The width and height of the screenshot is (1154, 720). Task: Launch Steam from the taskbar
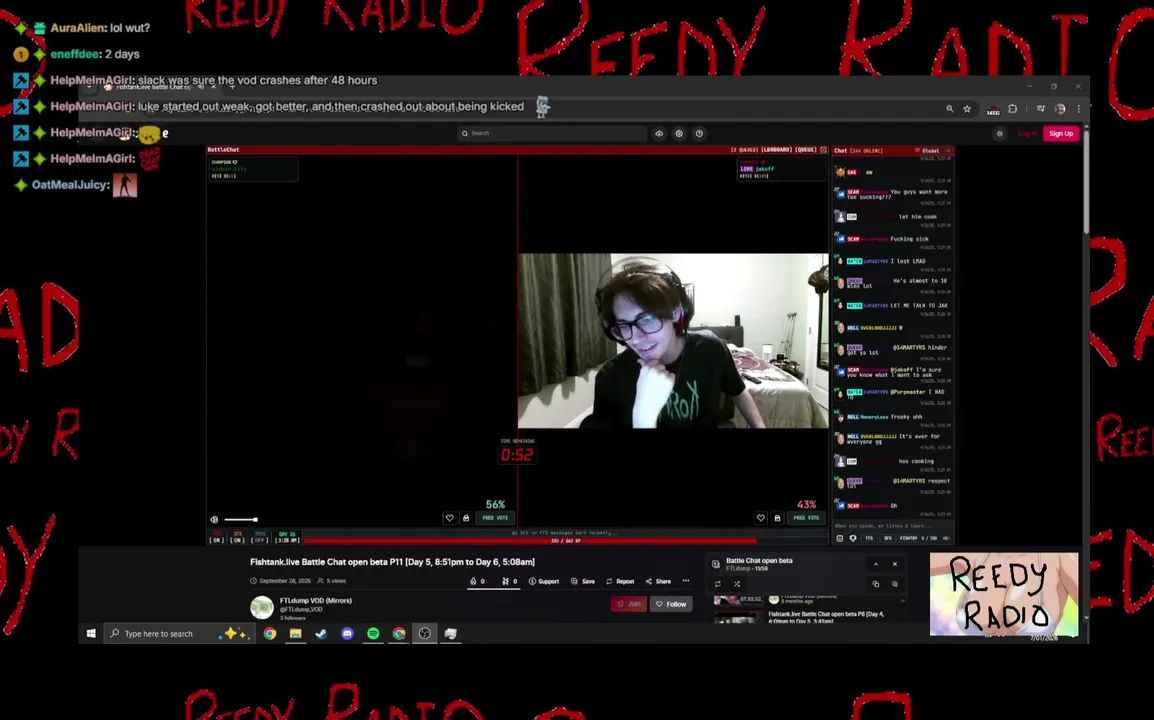[x=321, y=633]
